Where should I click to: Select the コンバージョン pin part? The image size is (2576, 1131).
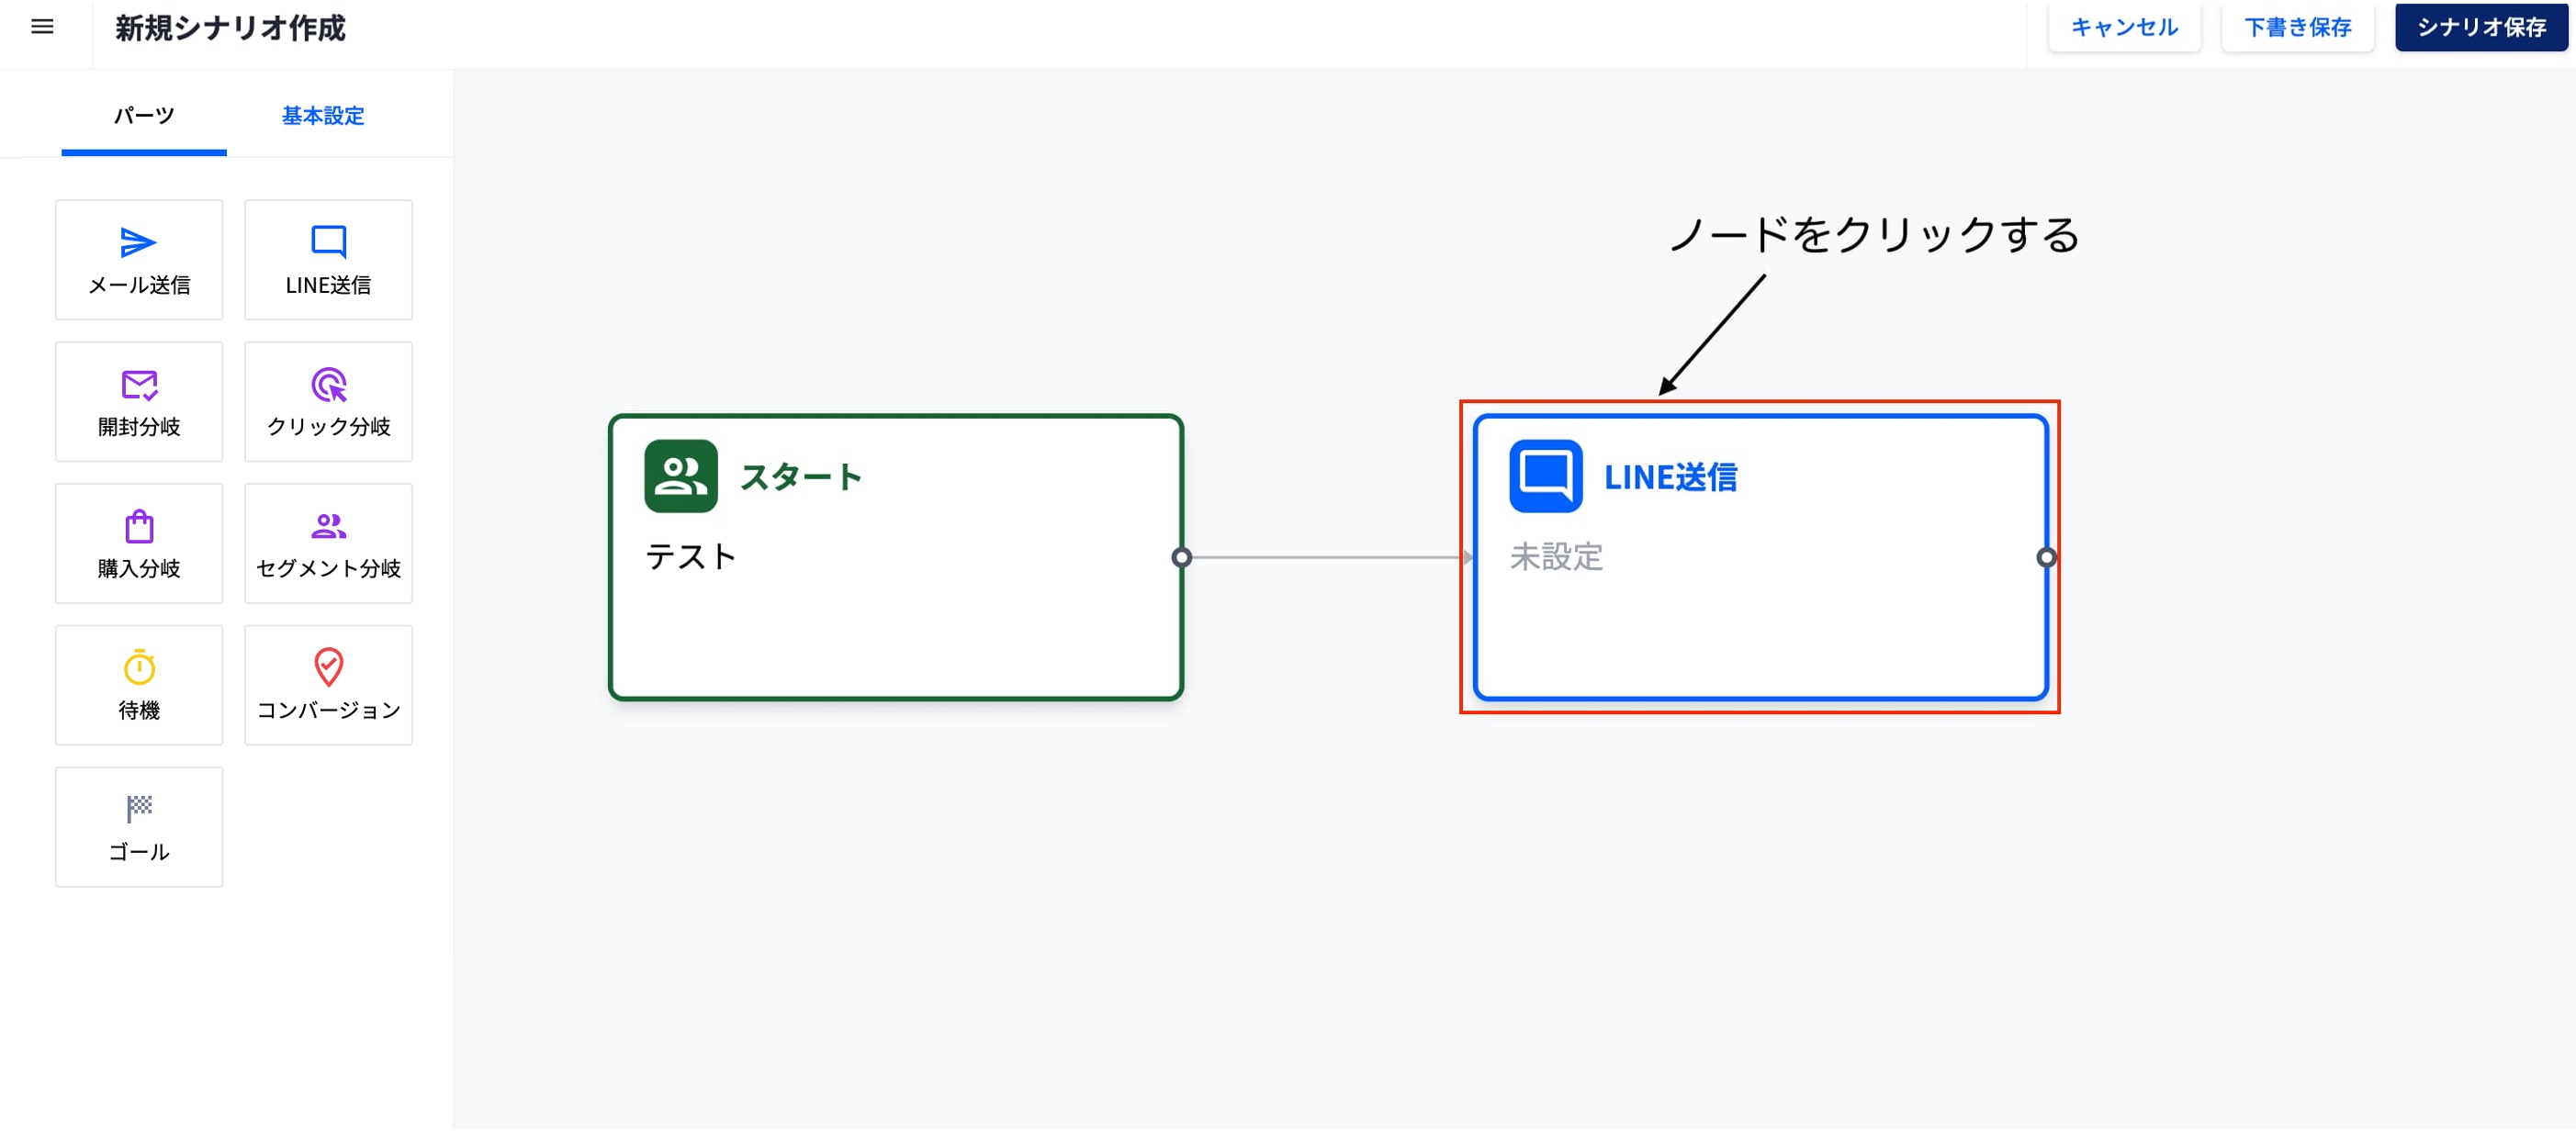(x=328, y=686)
